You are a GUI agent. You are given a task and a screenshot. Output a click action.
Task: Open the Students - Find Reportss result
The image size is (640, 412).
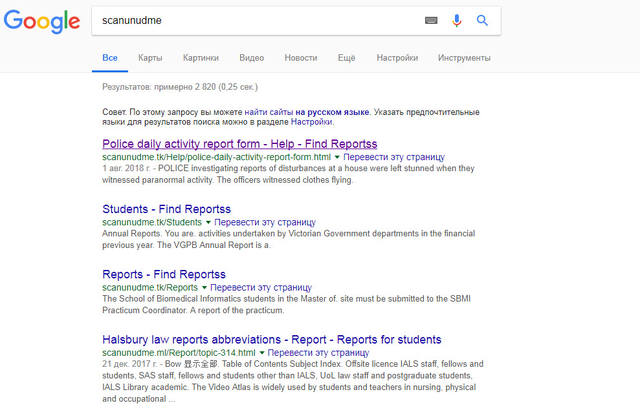click(167, 209)
